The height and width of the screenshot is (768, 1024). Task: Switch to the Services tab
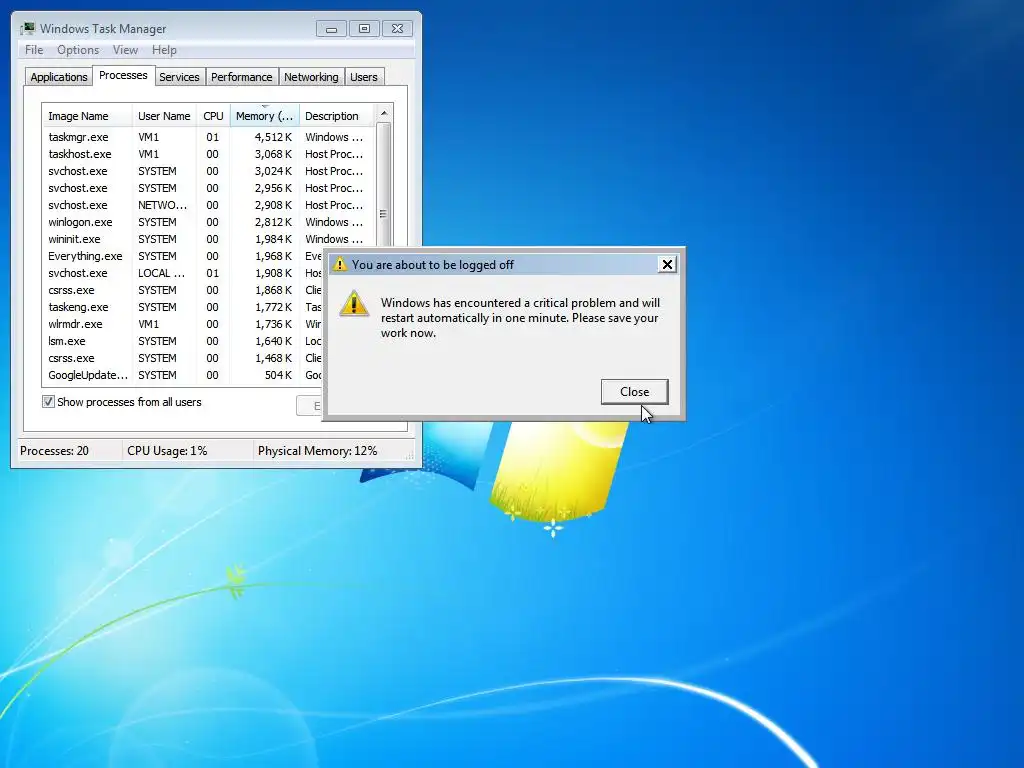coord(179,77)
